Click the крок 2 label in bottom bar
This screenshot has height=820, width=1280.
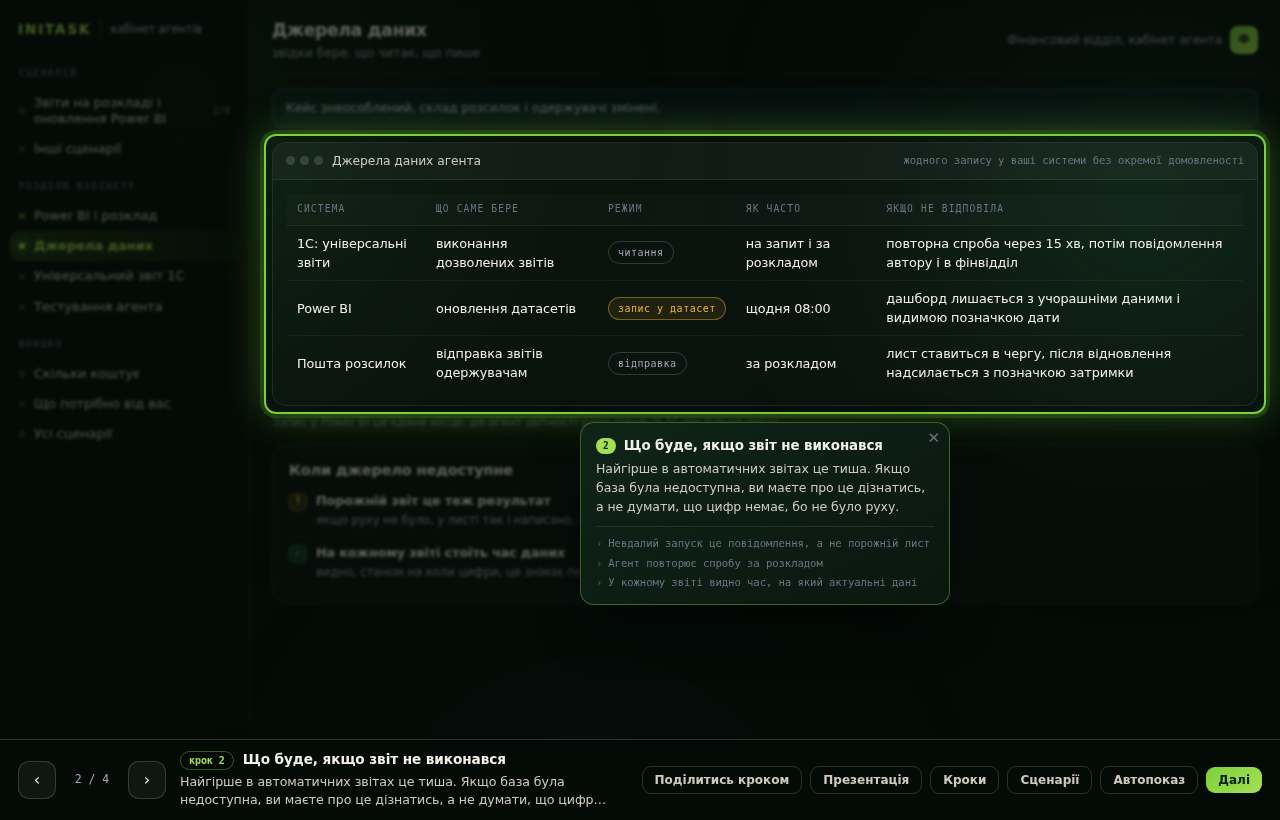[207, 760]
